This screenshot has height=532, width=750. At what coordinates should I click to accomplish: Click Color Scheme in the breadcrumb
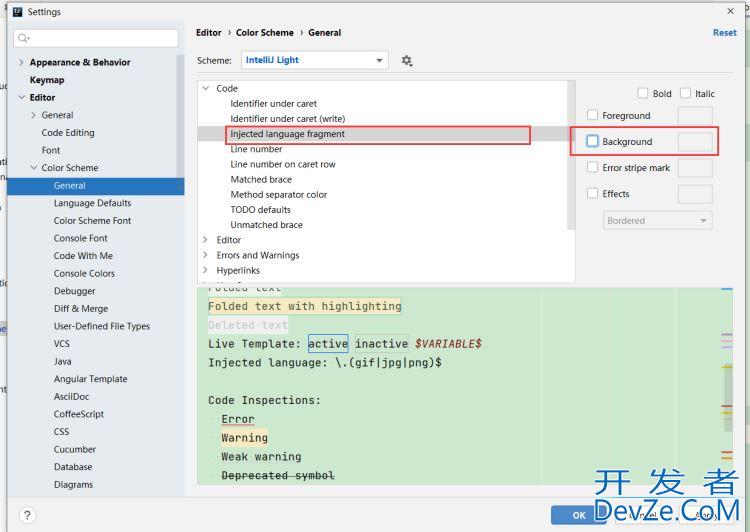265,33
